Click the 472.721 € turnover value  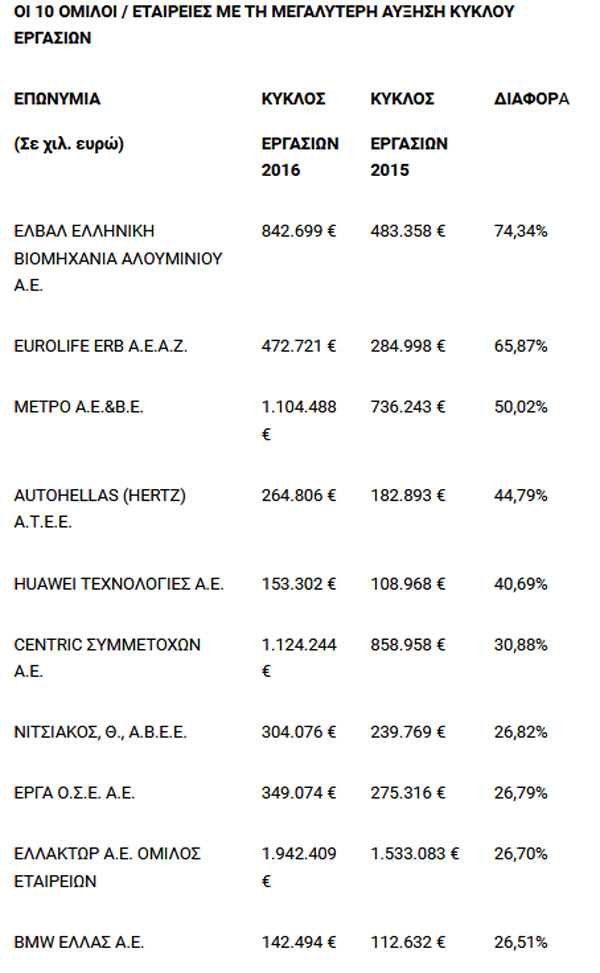pos(299,347)
